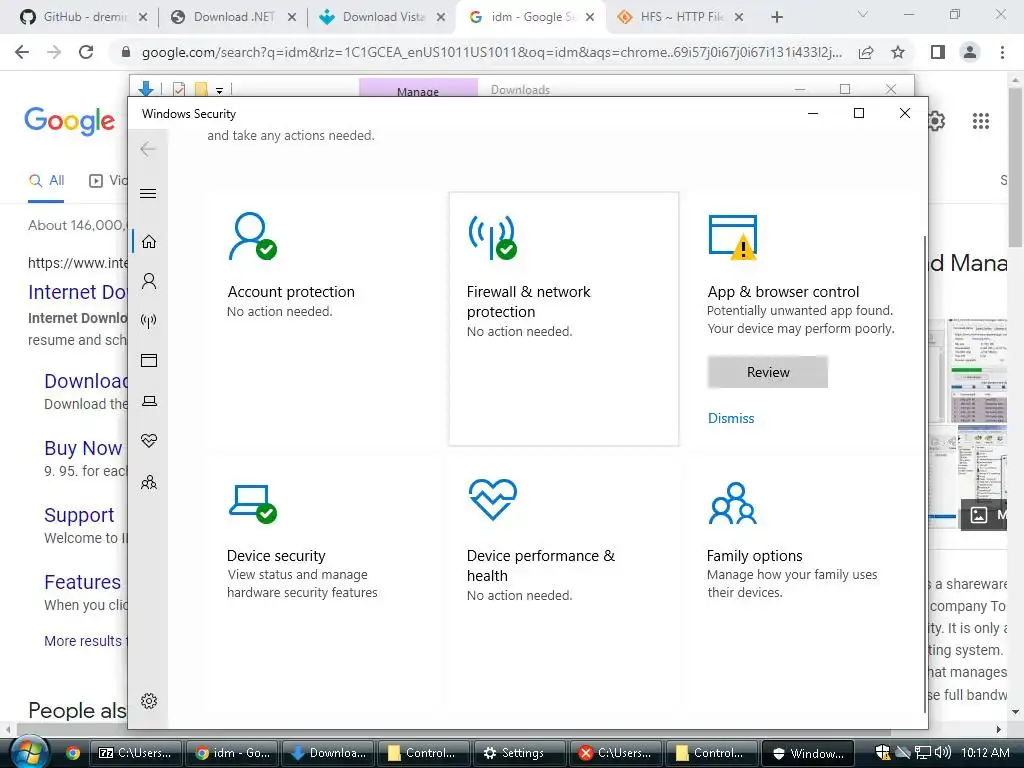Open the Internet Download search result link
1024x768 pixels.
tap(78, 292)
